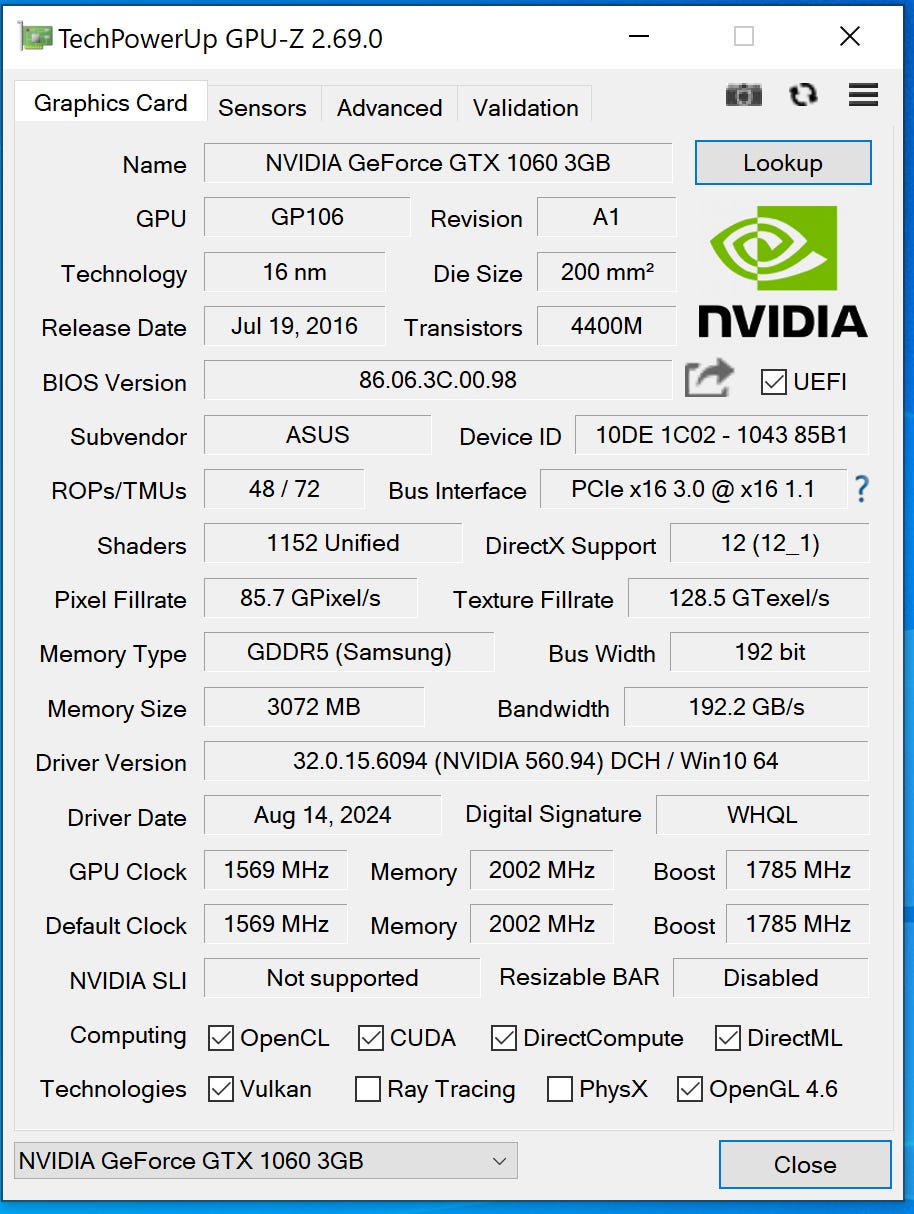Toggle the Ray Tracing checkbox
This screenshot has width=914, height=1214.
click(x=368, y=1089)
